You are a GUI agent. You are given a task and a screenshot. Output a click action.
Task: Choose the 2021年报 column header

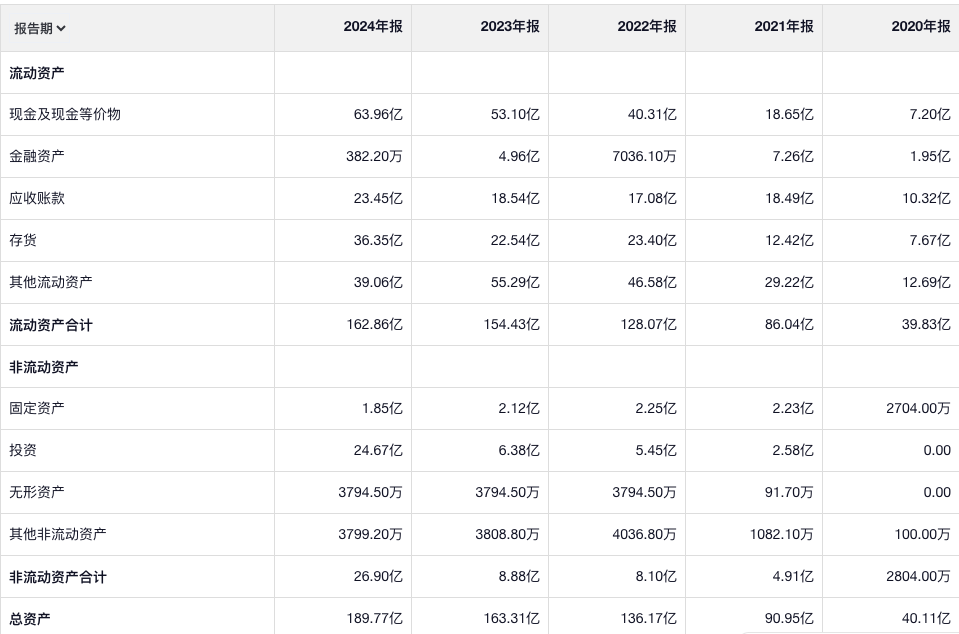click(x=784, y=27)
